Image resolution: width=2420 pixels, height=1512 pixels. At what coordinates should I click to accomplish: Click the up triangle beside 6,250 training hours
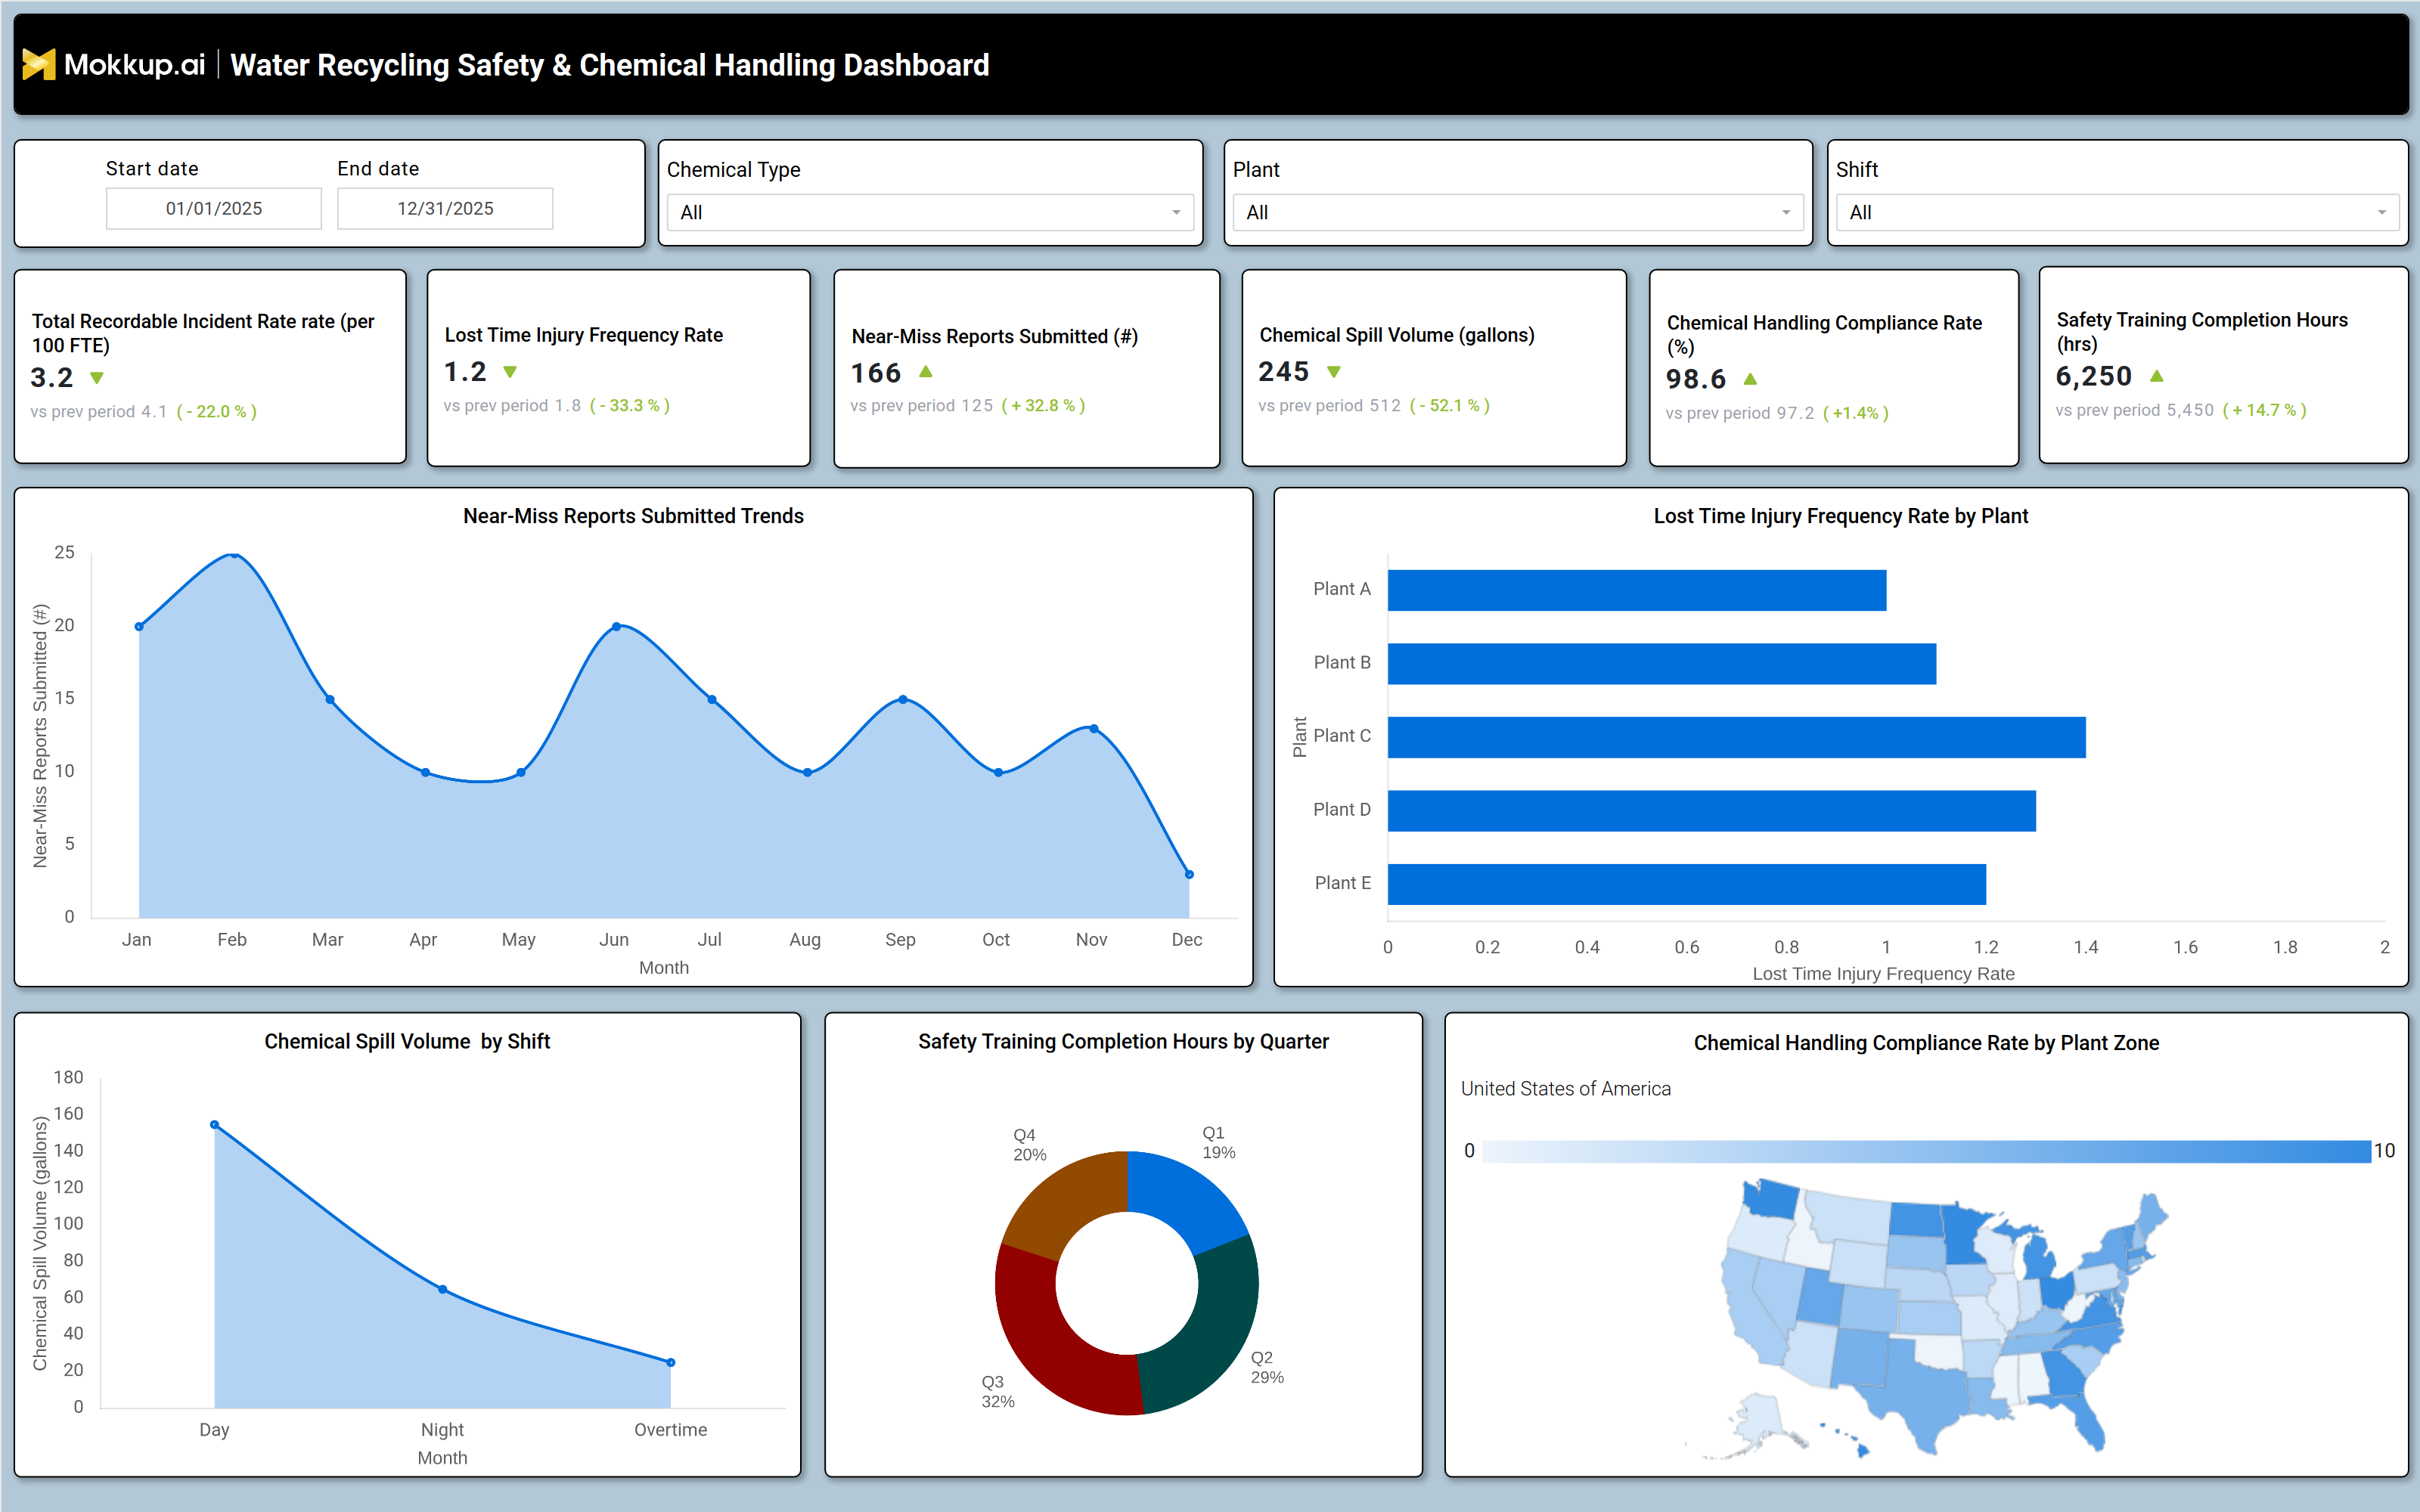[2157, 376]
